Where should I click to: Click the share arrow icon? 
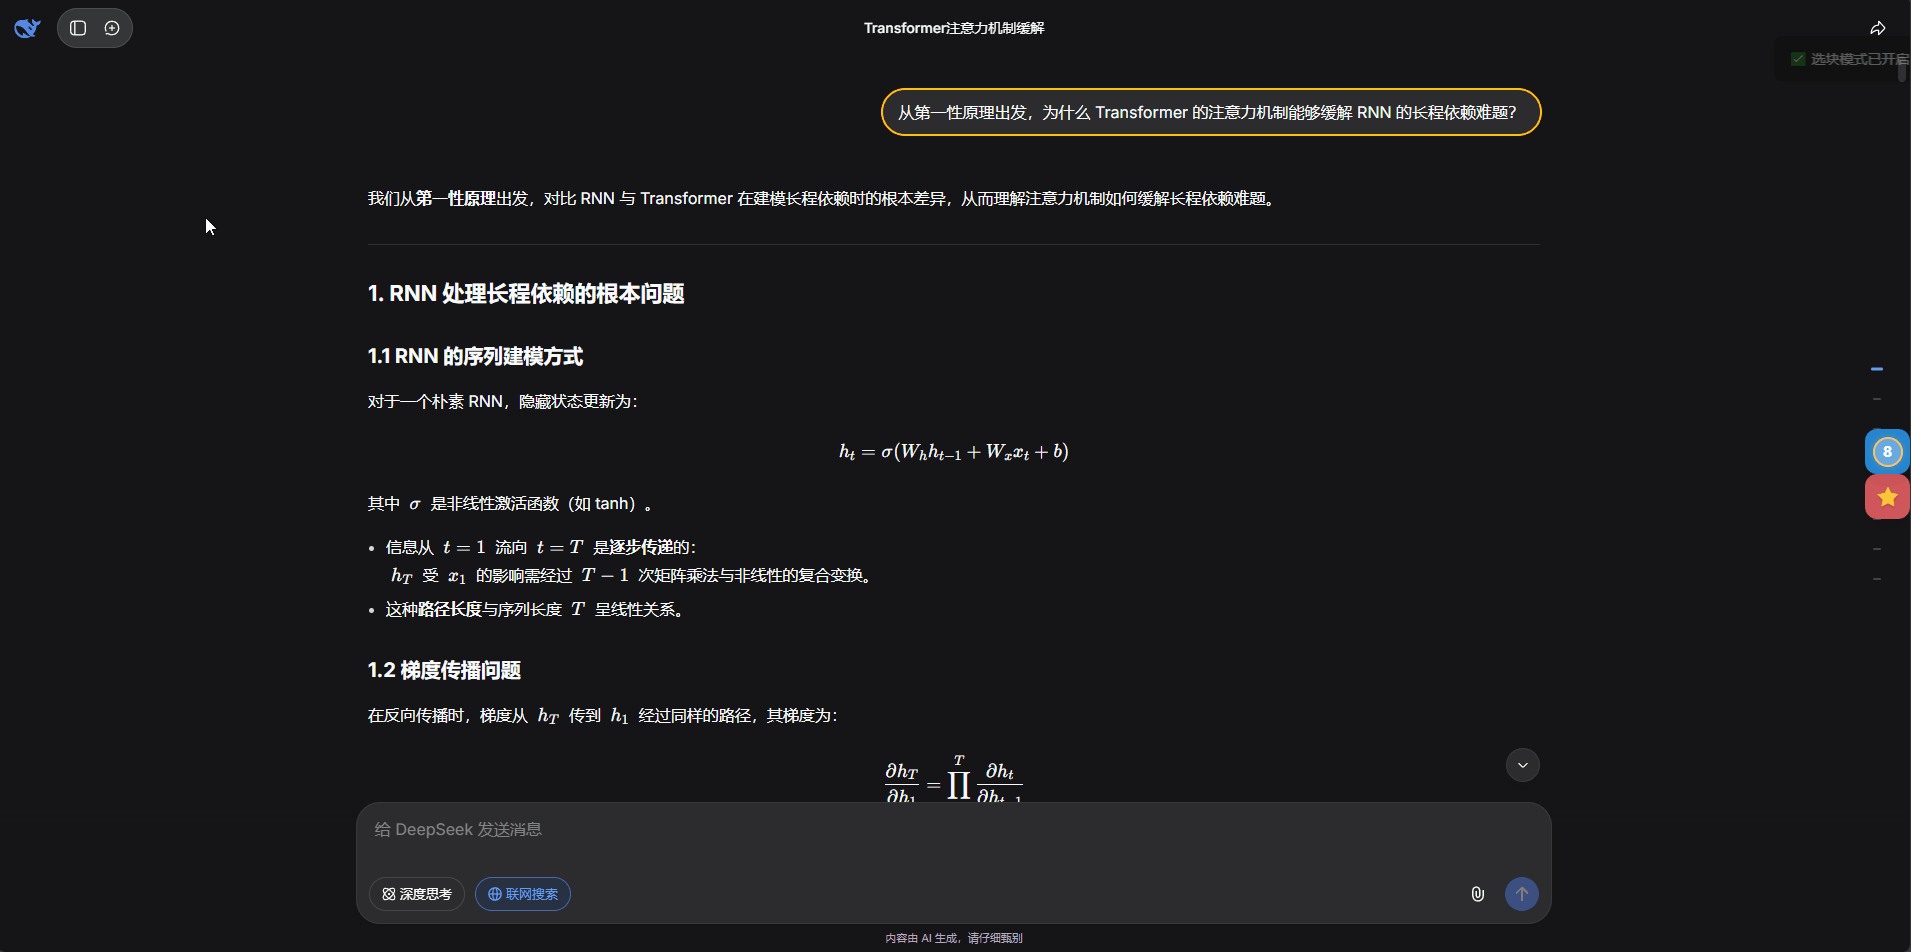click(1877, 28)
